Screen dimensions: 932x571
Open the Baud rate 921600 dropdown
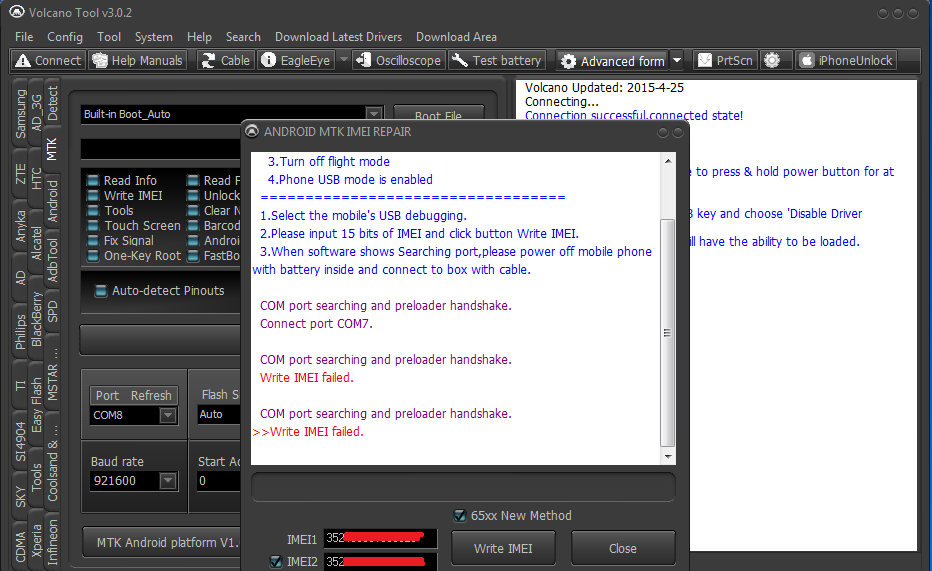pos(167,481)
